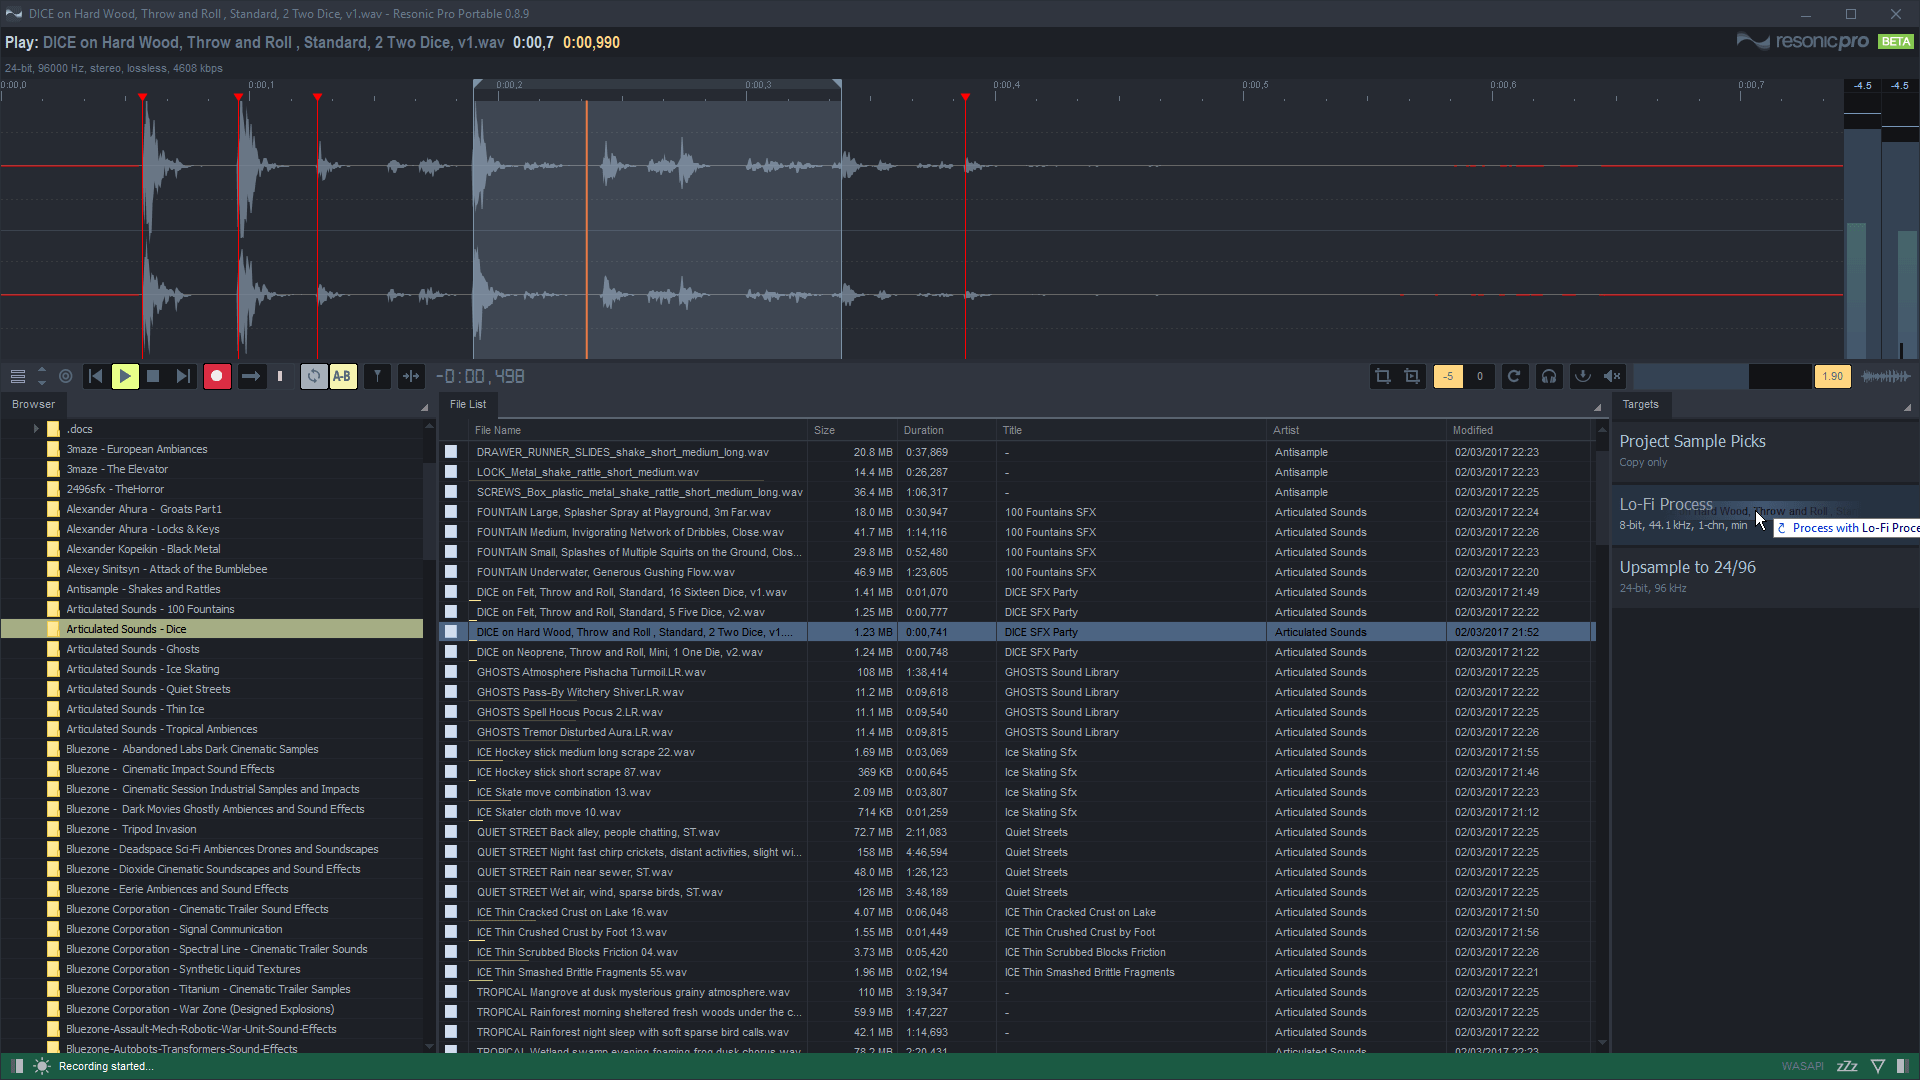The image size is (1920, 1080).
Task: Open the Targets panel corner expander
Action: 1907,408
